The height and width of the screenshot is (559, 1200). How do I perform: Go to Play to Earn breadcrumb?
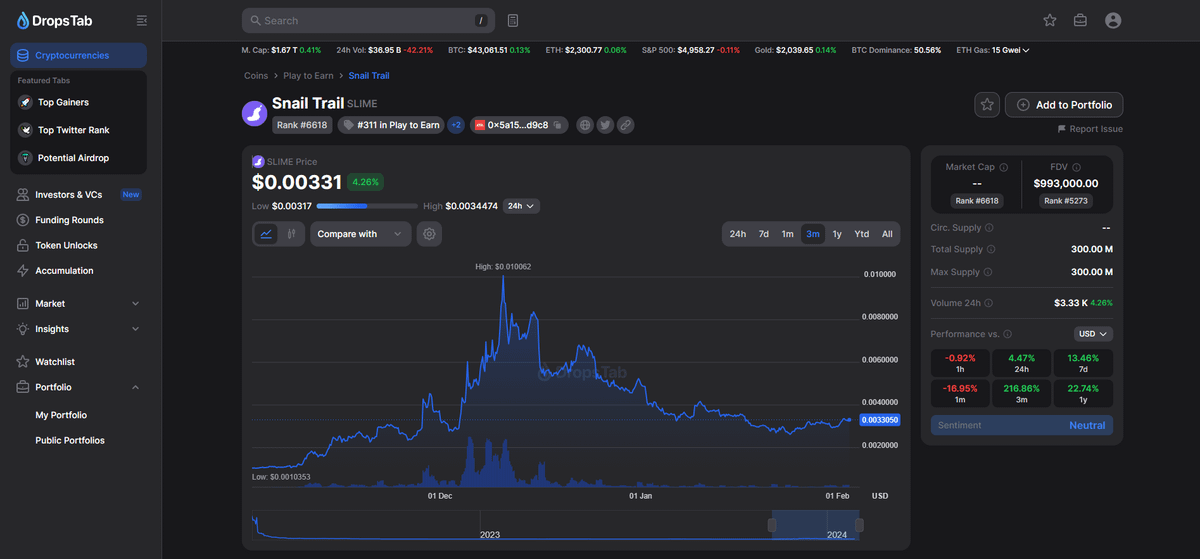point(308,76)
